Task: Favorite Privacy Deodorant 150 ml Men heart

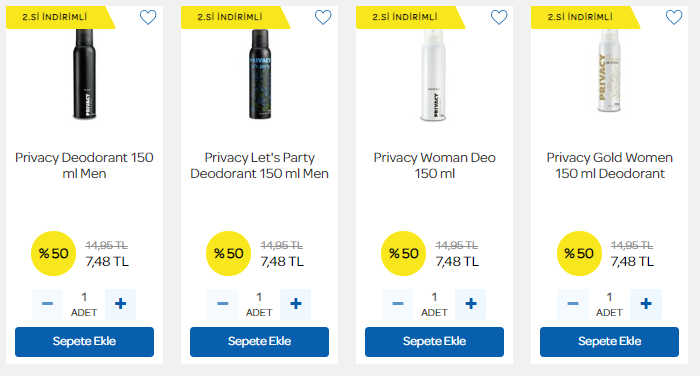Action: (148, 17)
